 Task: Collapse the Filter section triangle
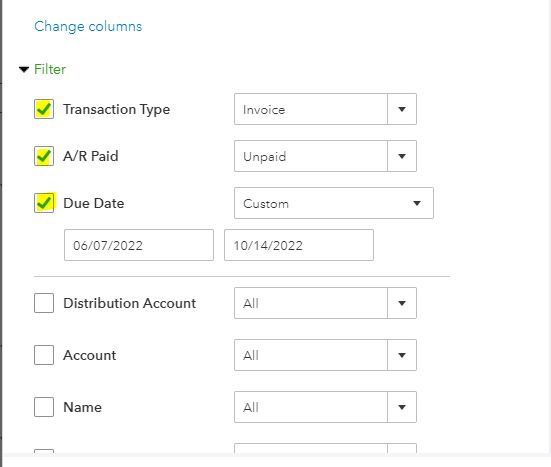[24, 69]
